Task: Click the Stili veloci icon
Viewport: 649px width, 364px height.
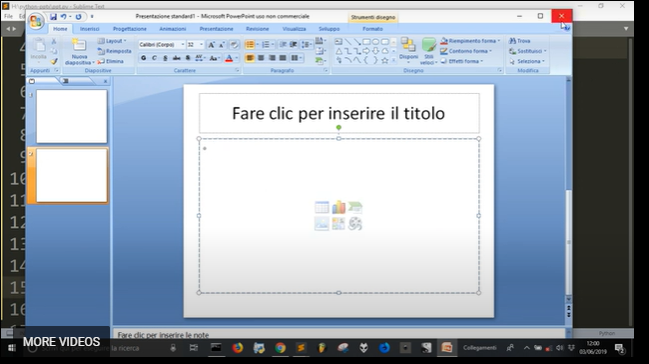Action: (x=429, y=45)
